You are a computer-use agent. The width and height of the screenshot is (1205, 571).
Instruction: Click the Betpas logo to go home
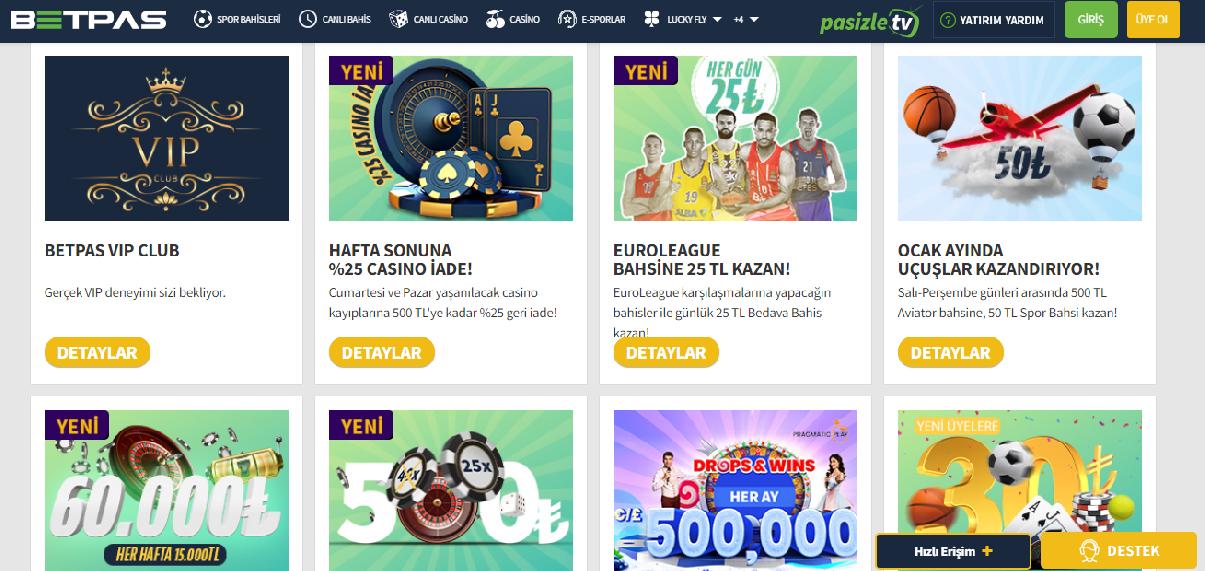pyautogui.click(x=89, y=19)
